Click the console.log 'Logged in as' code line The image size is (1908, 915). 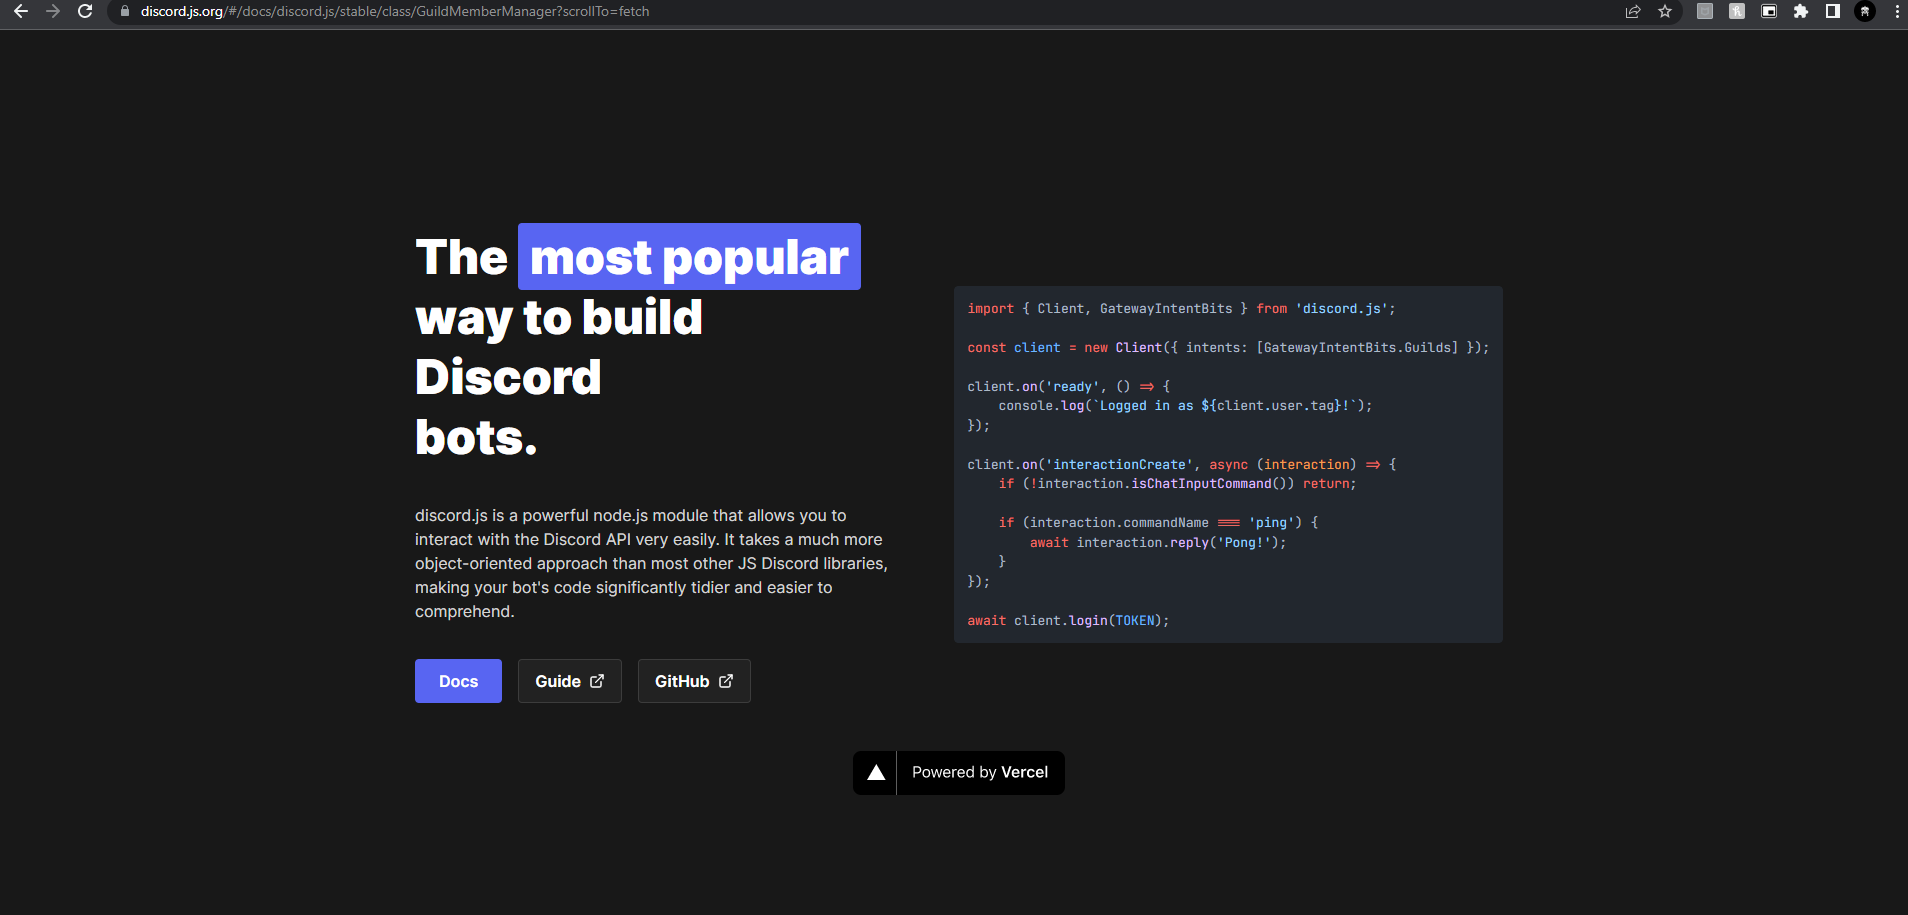click(1185, 406)
